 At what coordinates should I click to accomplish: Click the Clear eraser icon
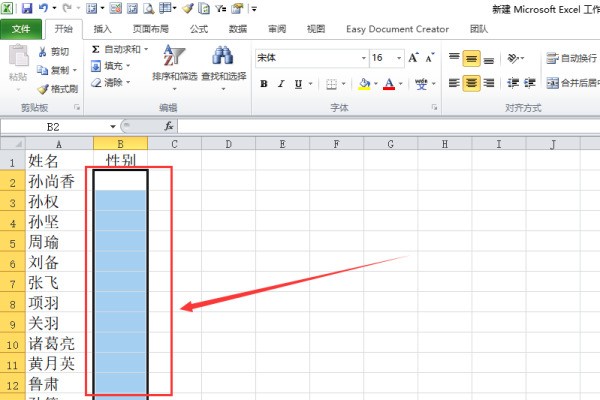click(95, 82)
